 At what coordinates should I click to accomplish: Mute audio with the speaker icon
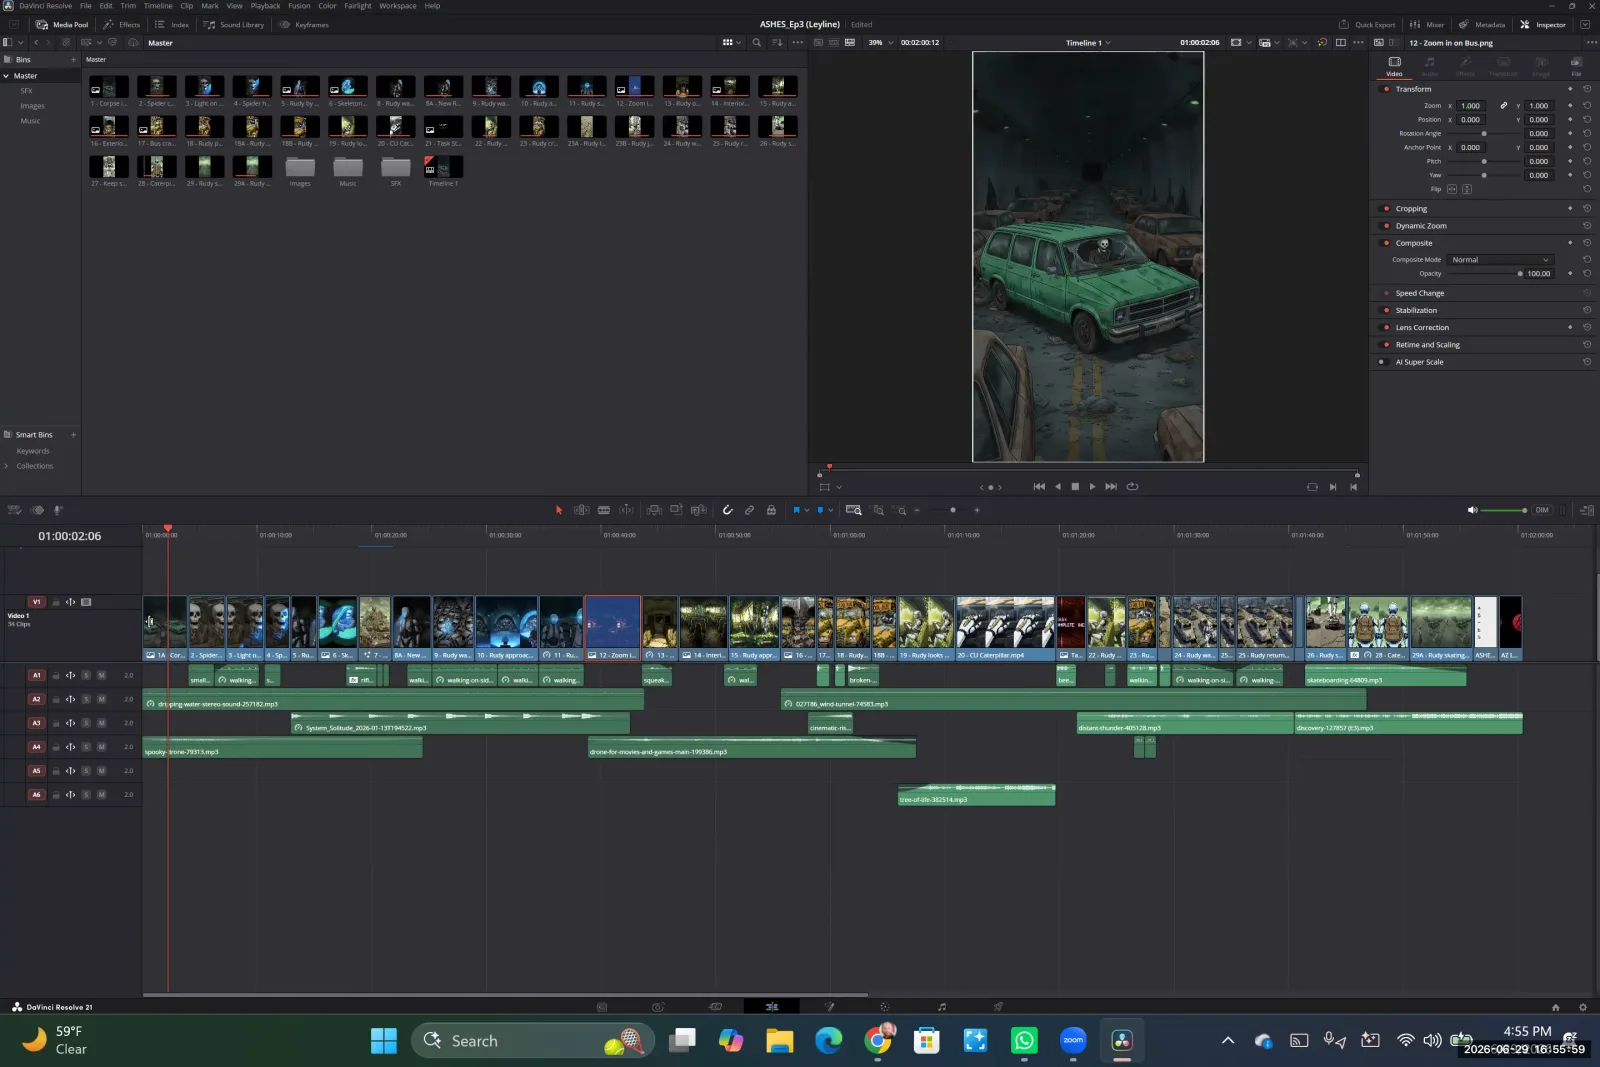click(x=1472, y=510)
